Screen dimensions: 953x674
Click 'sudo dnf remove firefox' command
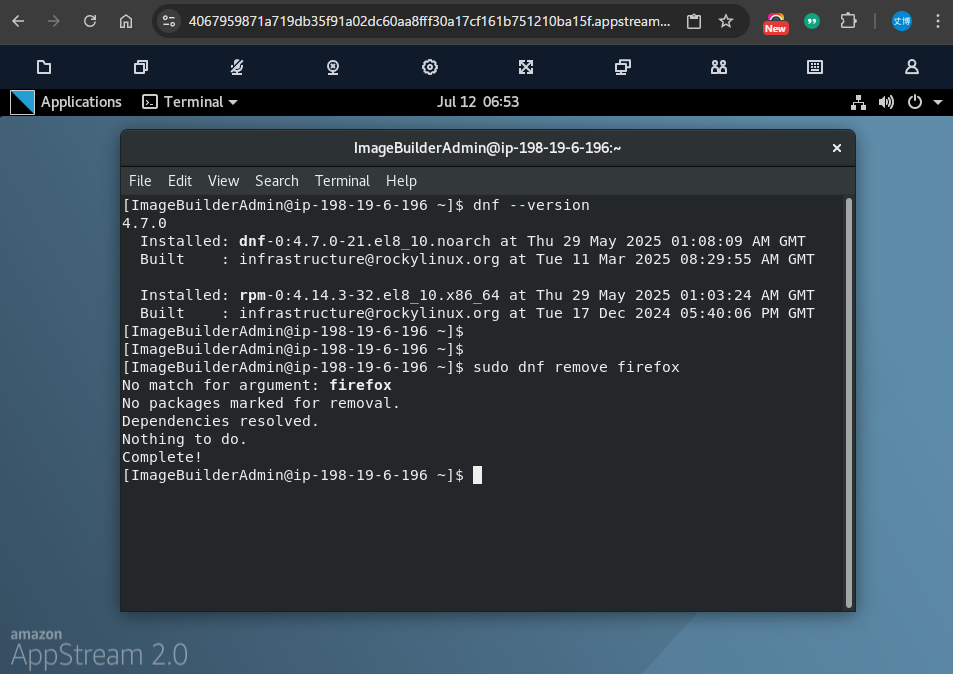[x=576, y=368]
